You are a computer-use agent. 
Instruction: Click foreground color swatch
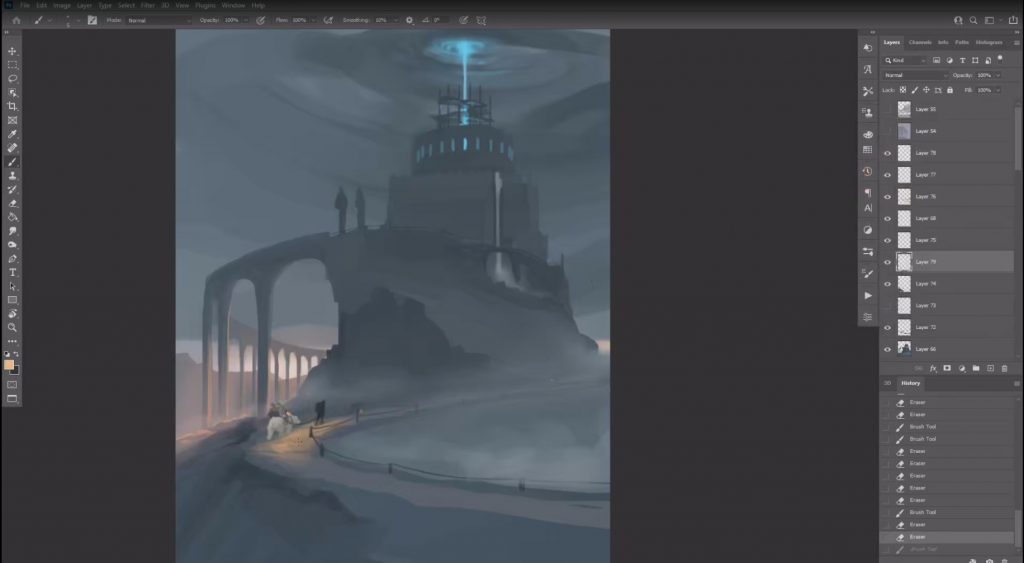[8, 364]
